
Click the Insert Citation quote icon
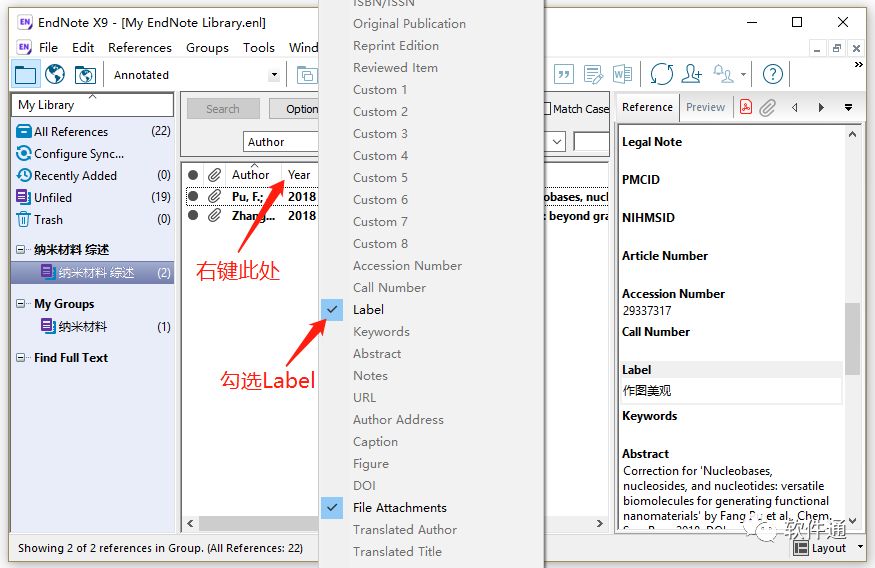click(564, 74)
